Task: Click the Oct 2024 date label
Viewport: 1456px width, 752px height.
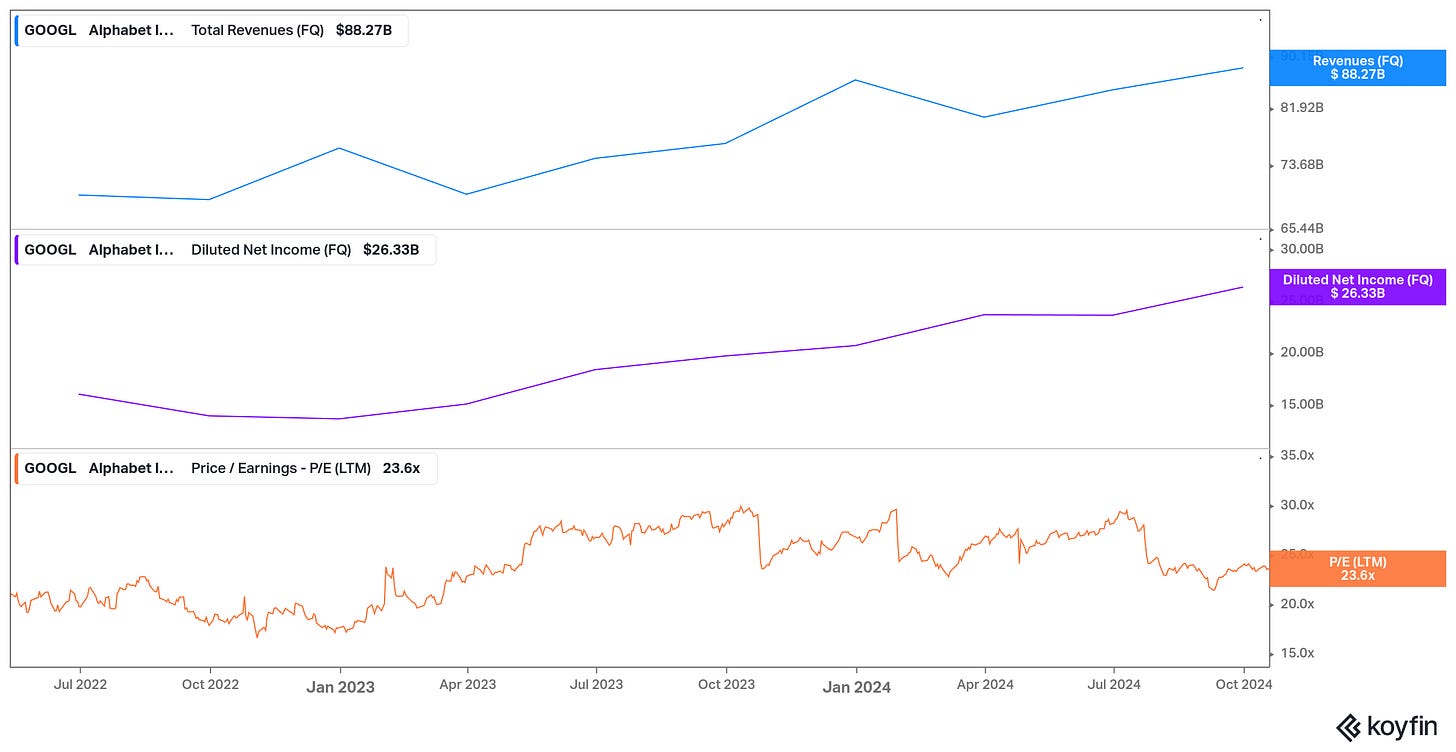Action: click(1243, 685)
